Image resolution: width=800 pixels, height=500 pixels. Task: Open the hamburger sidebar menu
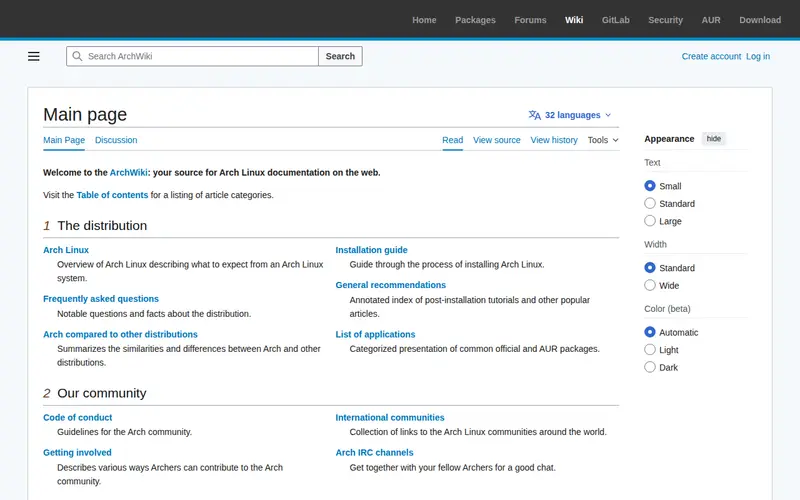tap(34, 56)
